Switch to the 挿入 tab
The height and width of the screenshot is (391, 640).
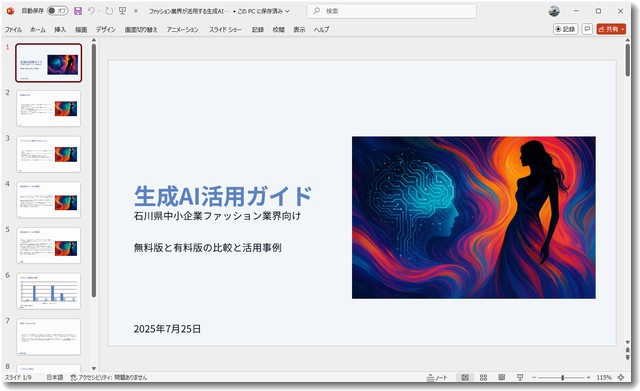(x=60, y=29)
